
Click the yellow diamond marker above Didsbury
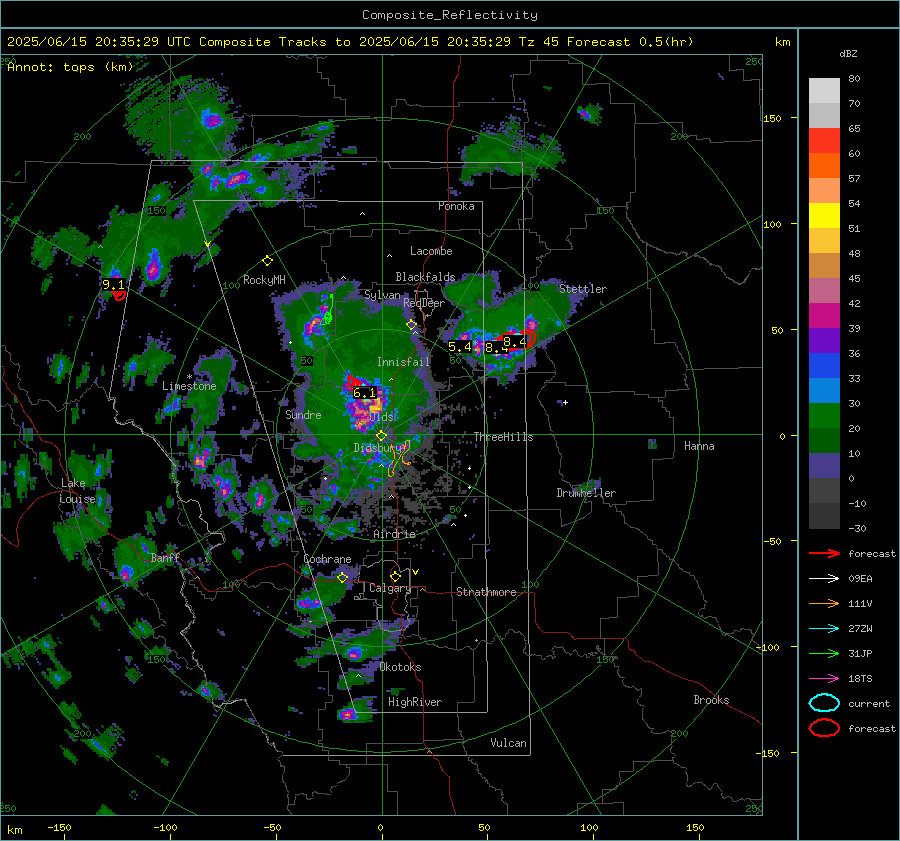pyautogui.click(x=381, y=436)
